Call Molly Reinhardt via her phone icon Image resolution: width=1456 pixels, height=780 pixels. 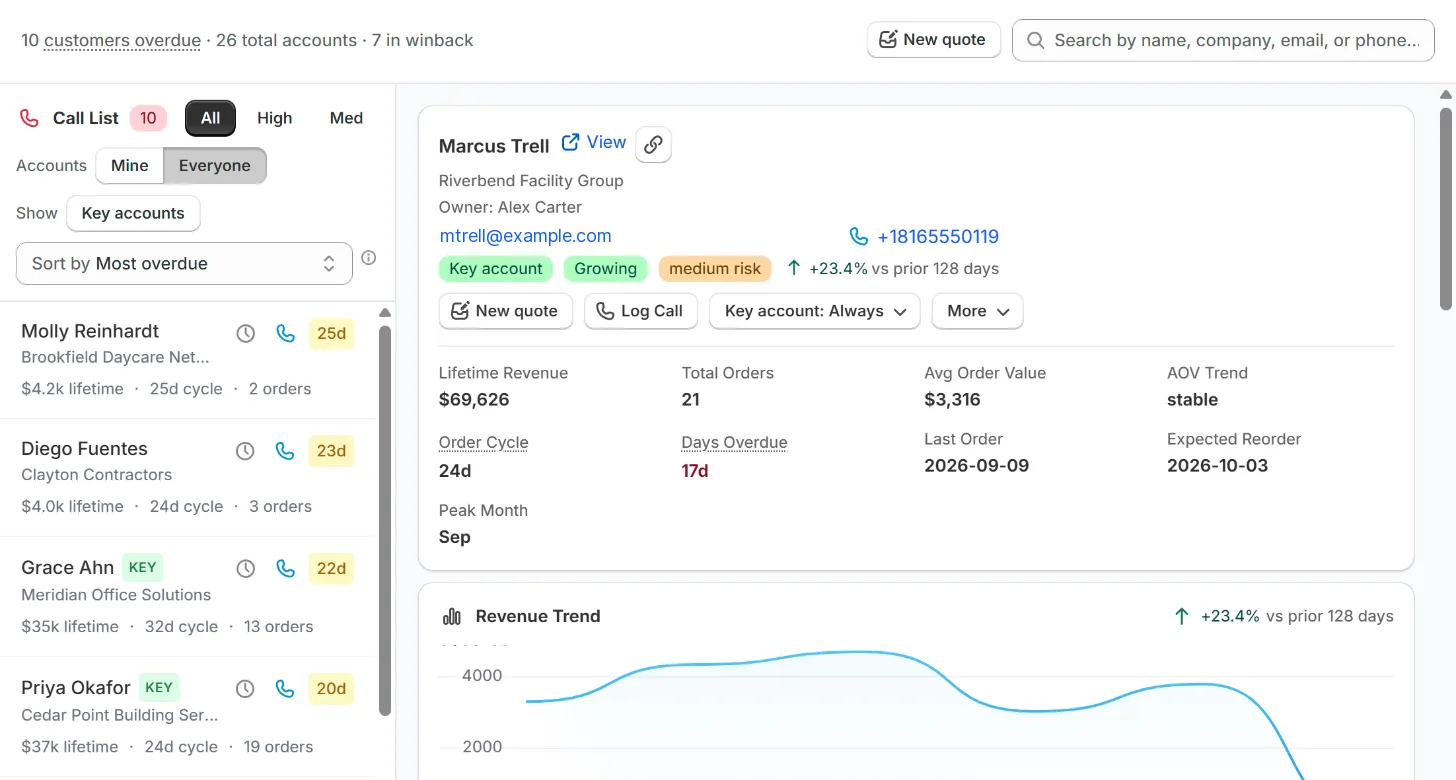click(x=285, y=334)
